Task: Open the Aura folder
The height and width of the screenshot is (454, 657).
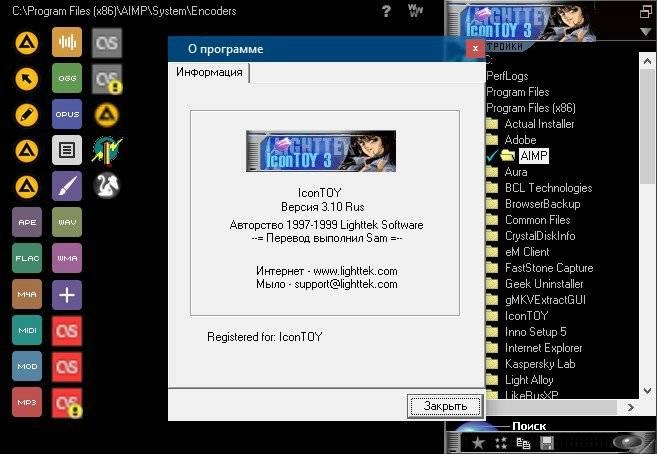Action: 516,172
